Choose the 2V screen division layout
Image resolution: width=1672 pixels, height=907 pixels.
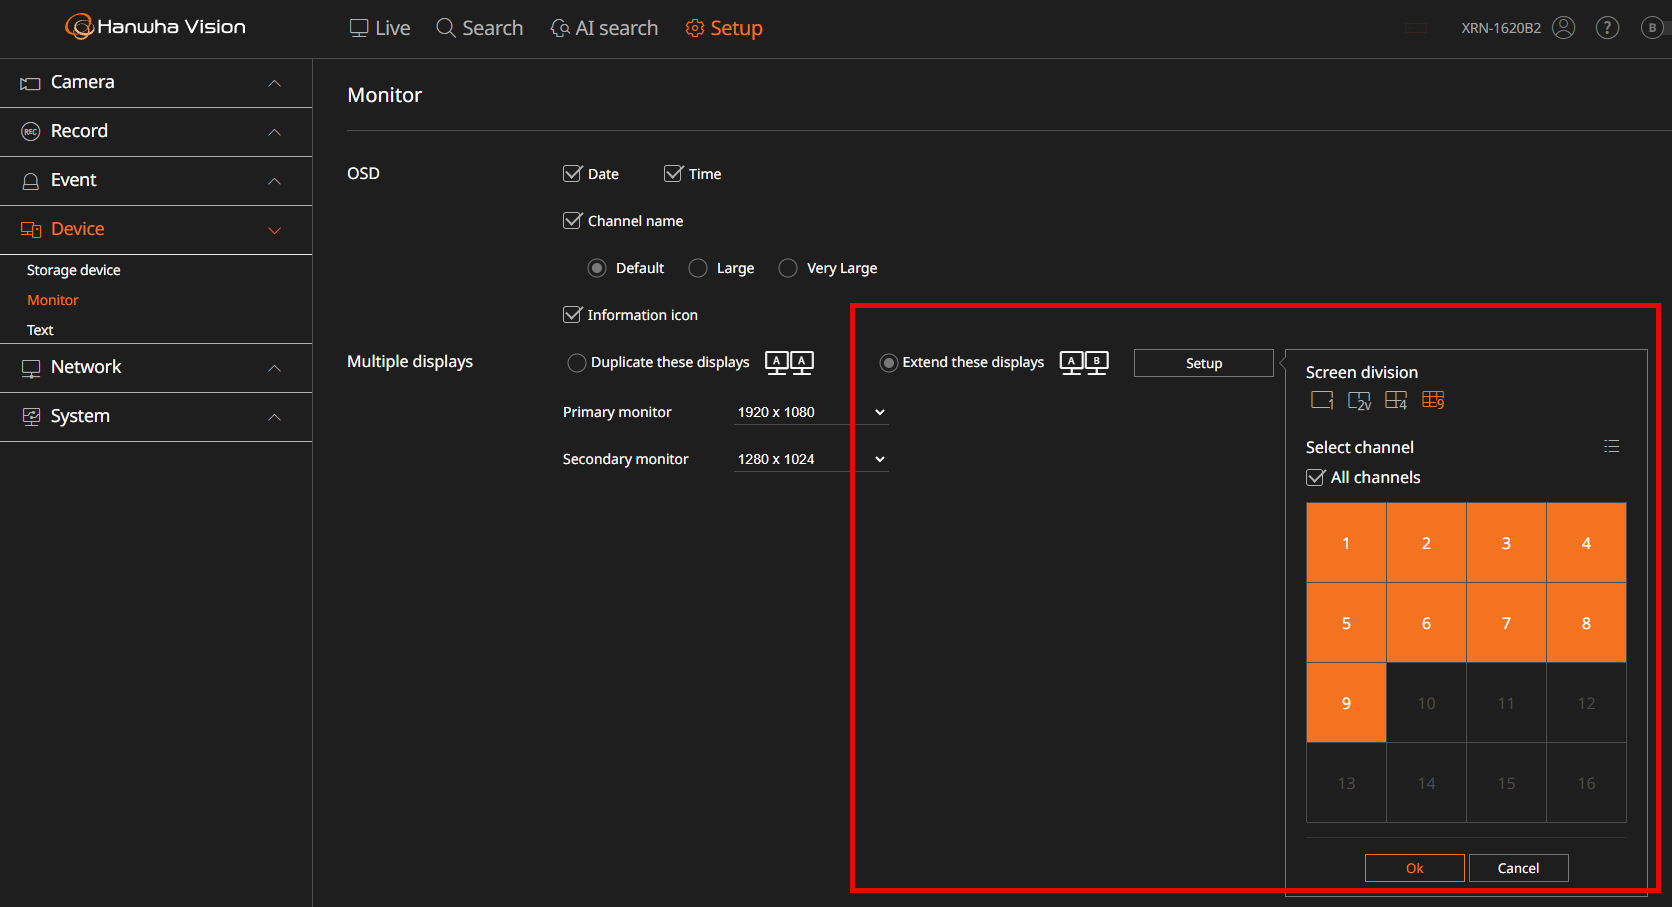point(1359,401)
